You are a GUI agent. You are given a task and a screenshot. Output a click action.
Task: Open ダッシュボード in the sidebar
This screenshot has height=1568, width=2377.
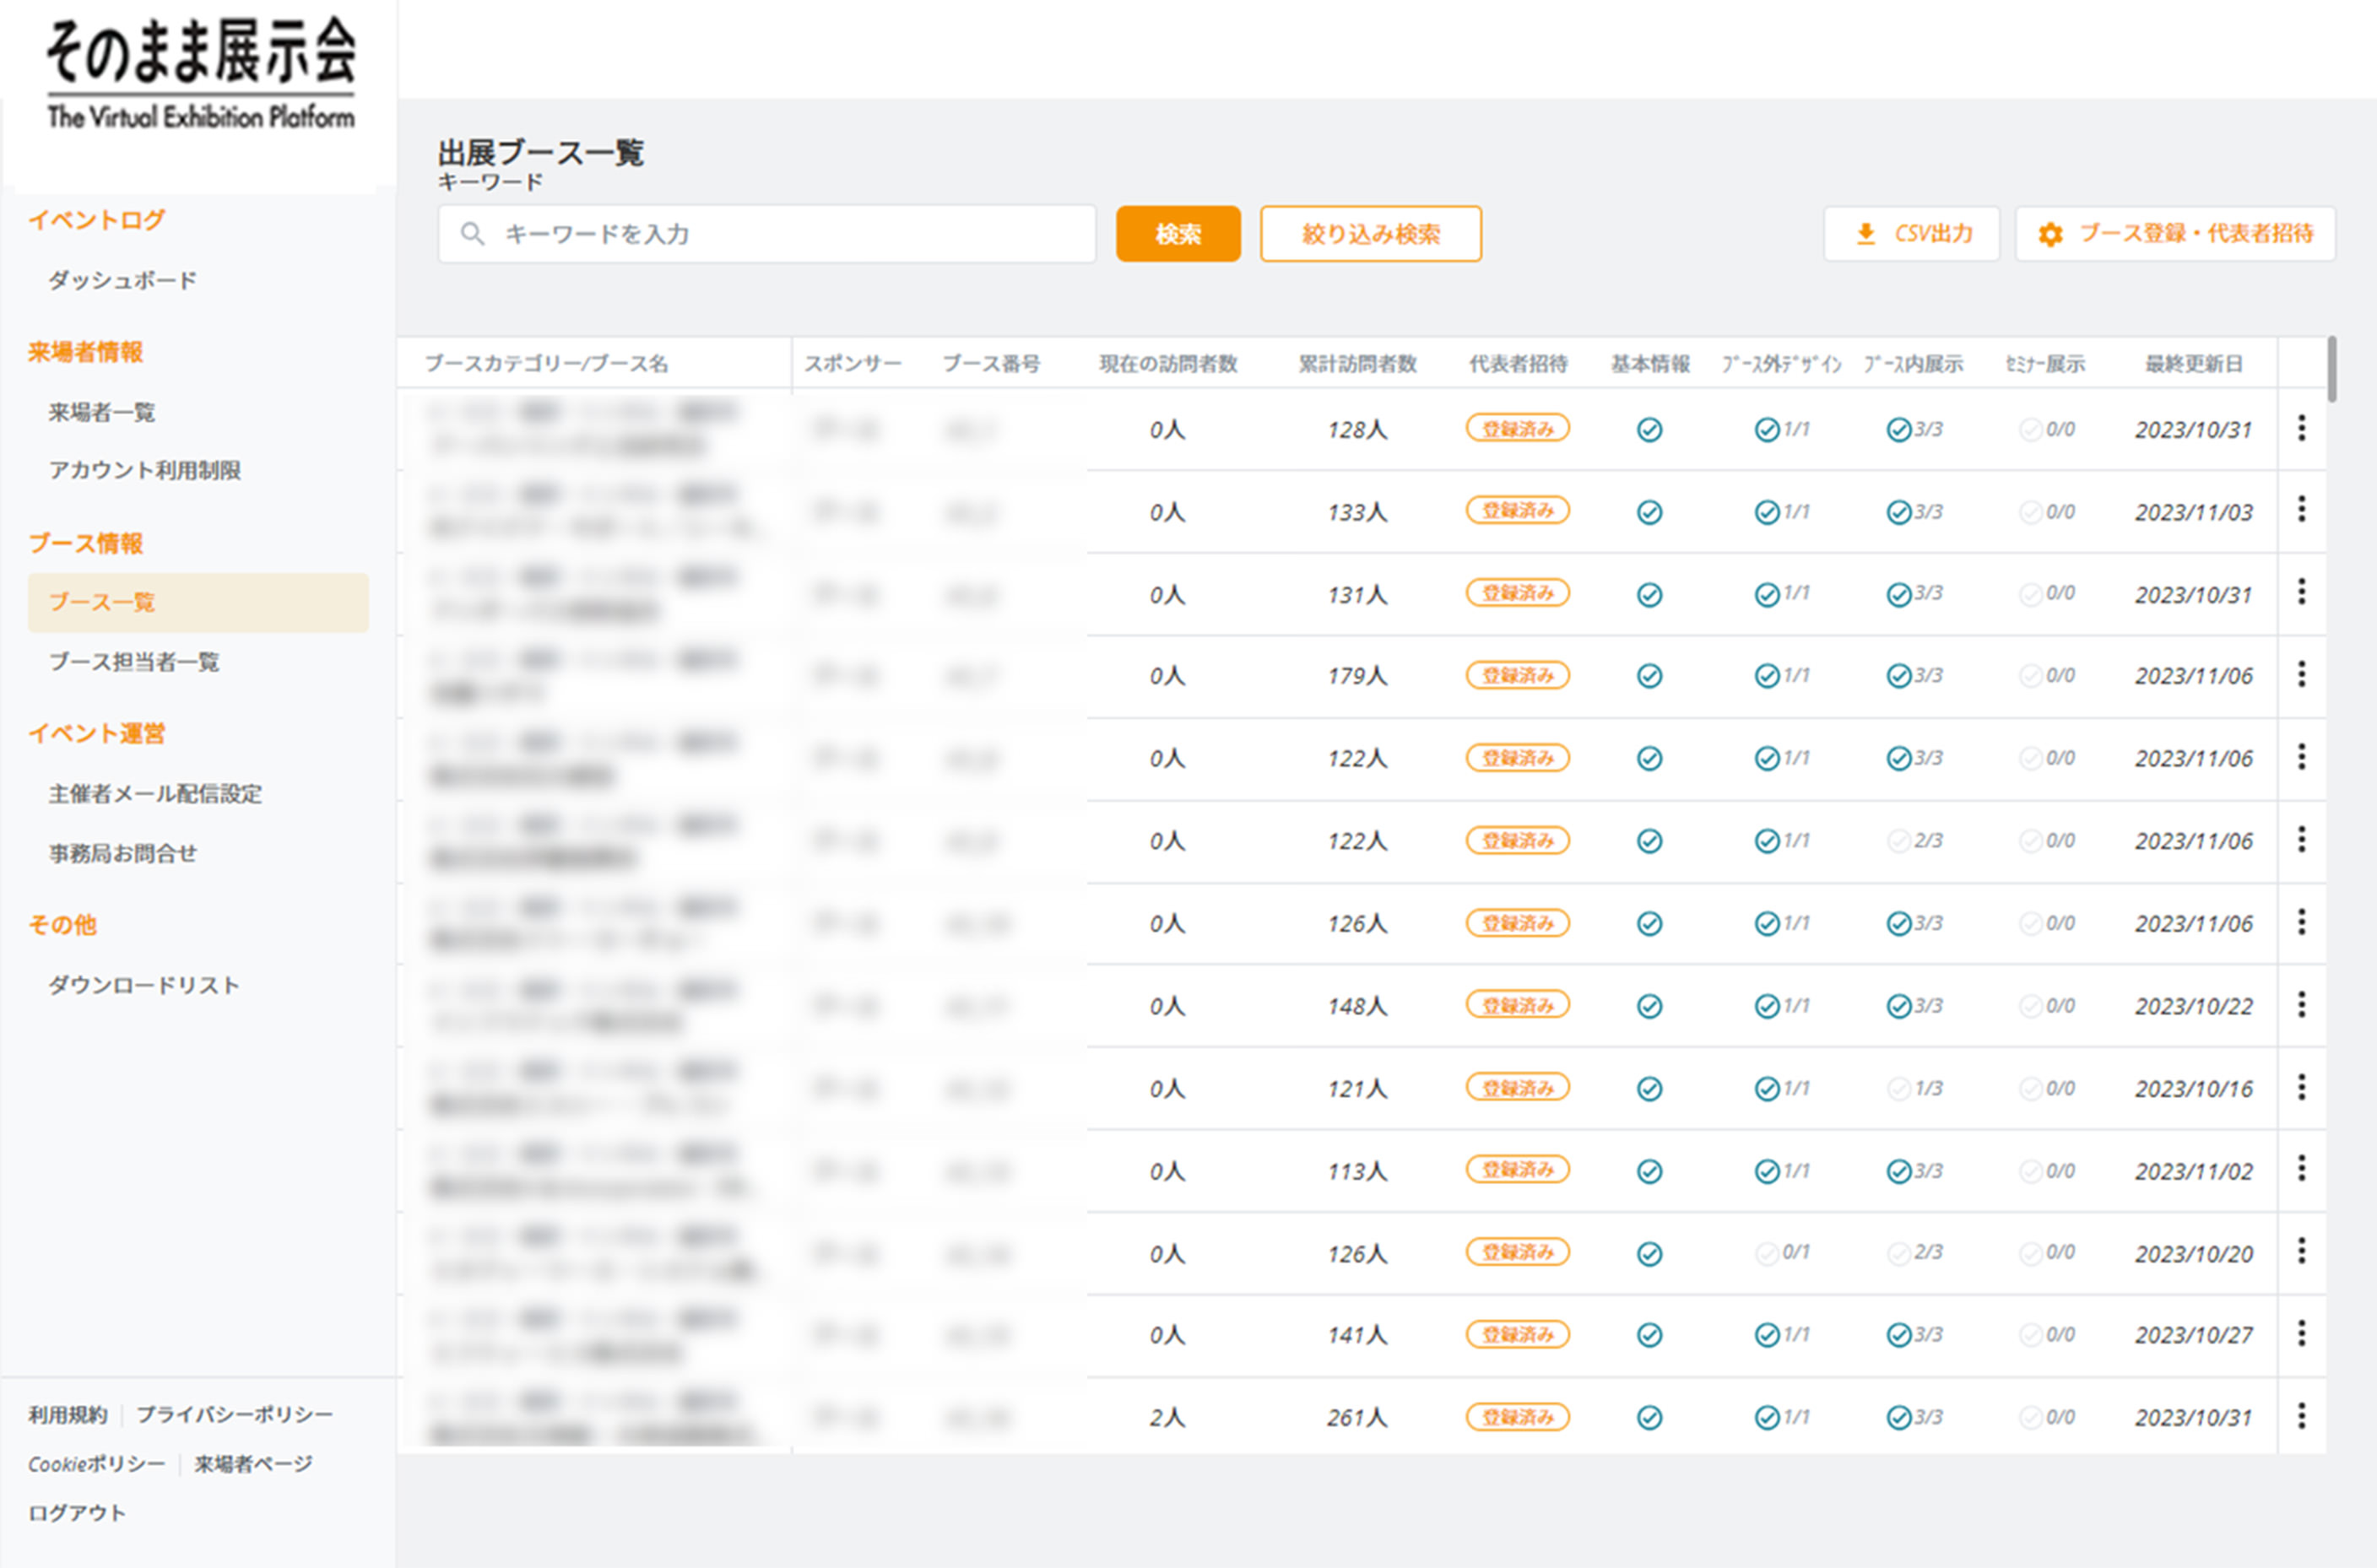122,280
